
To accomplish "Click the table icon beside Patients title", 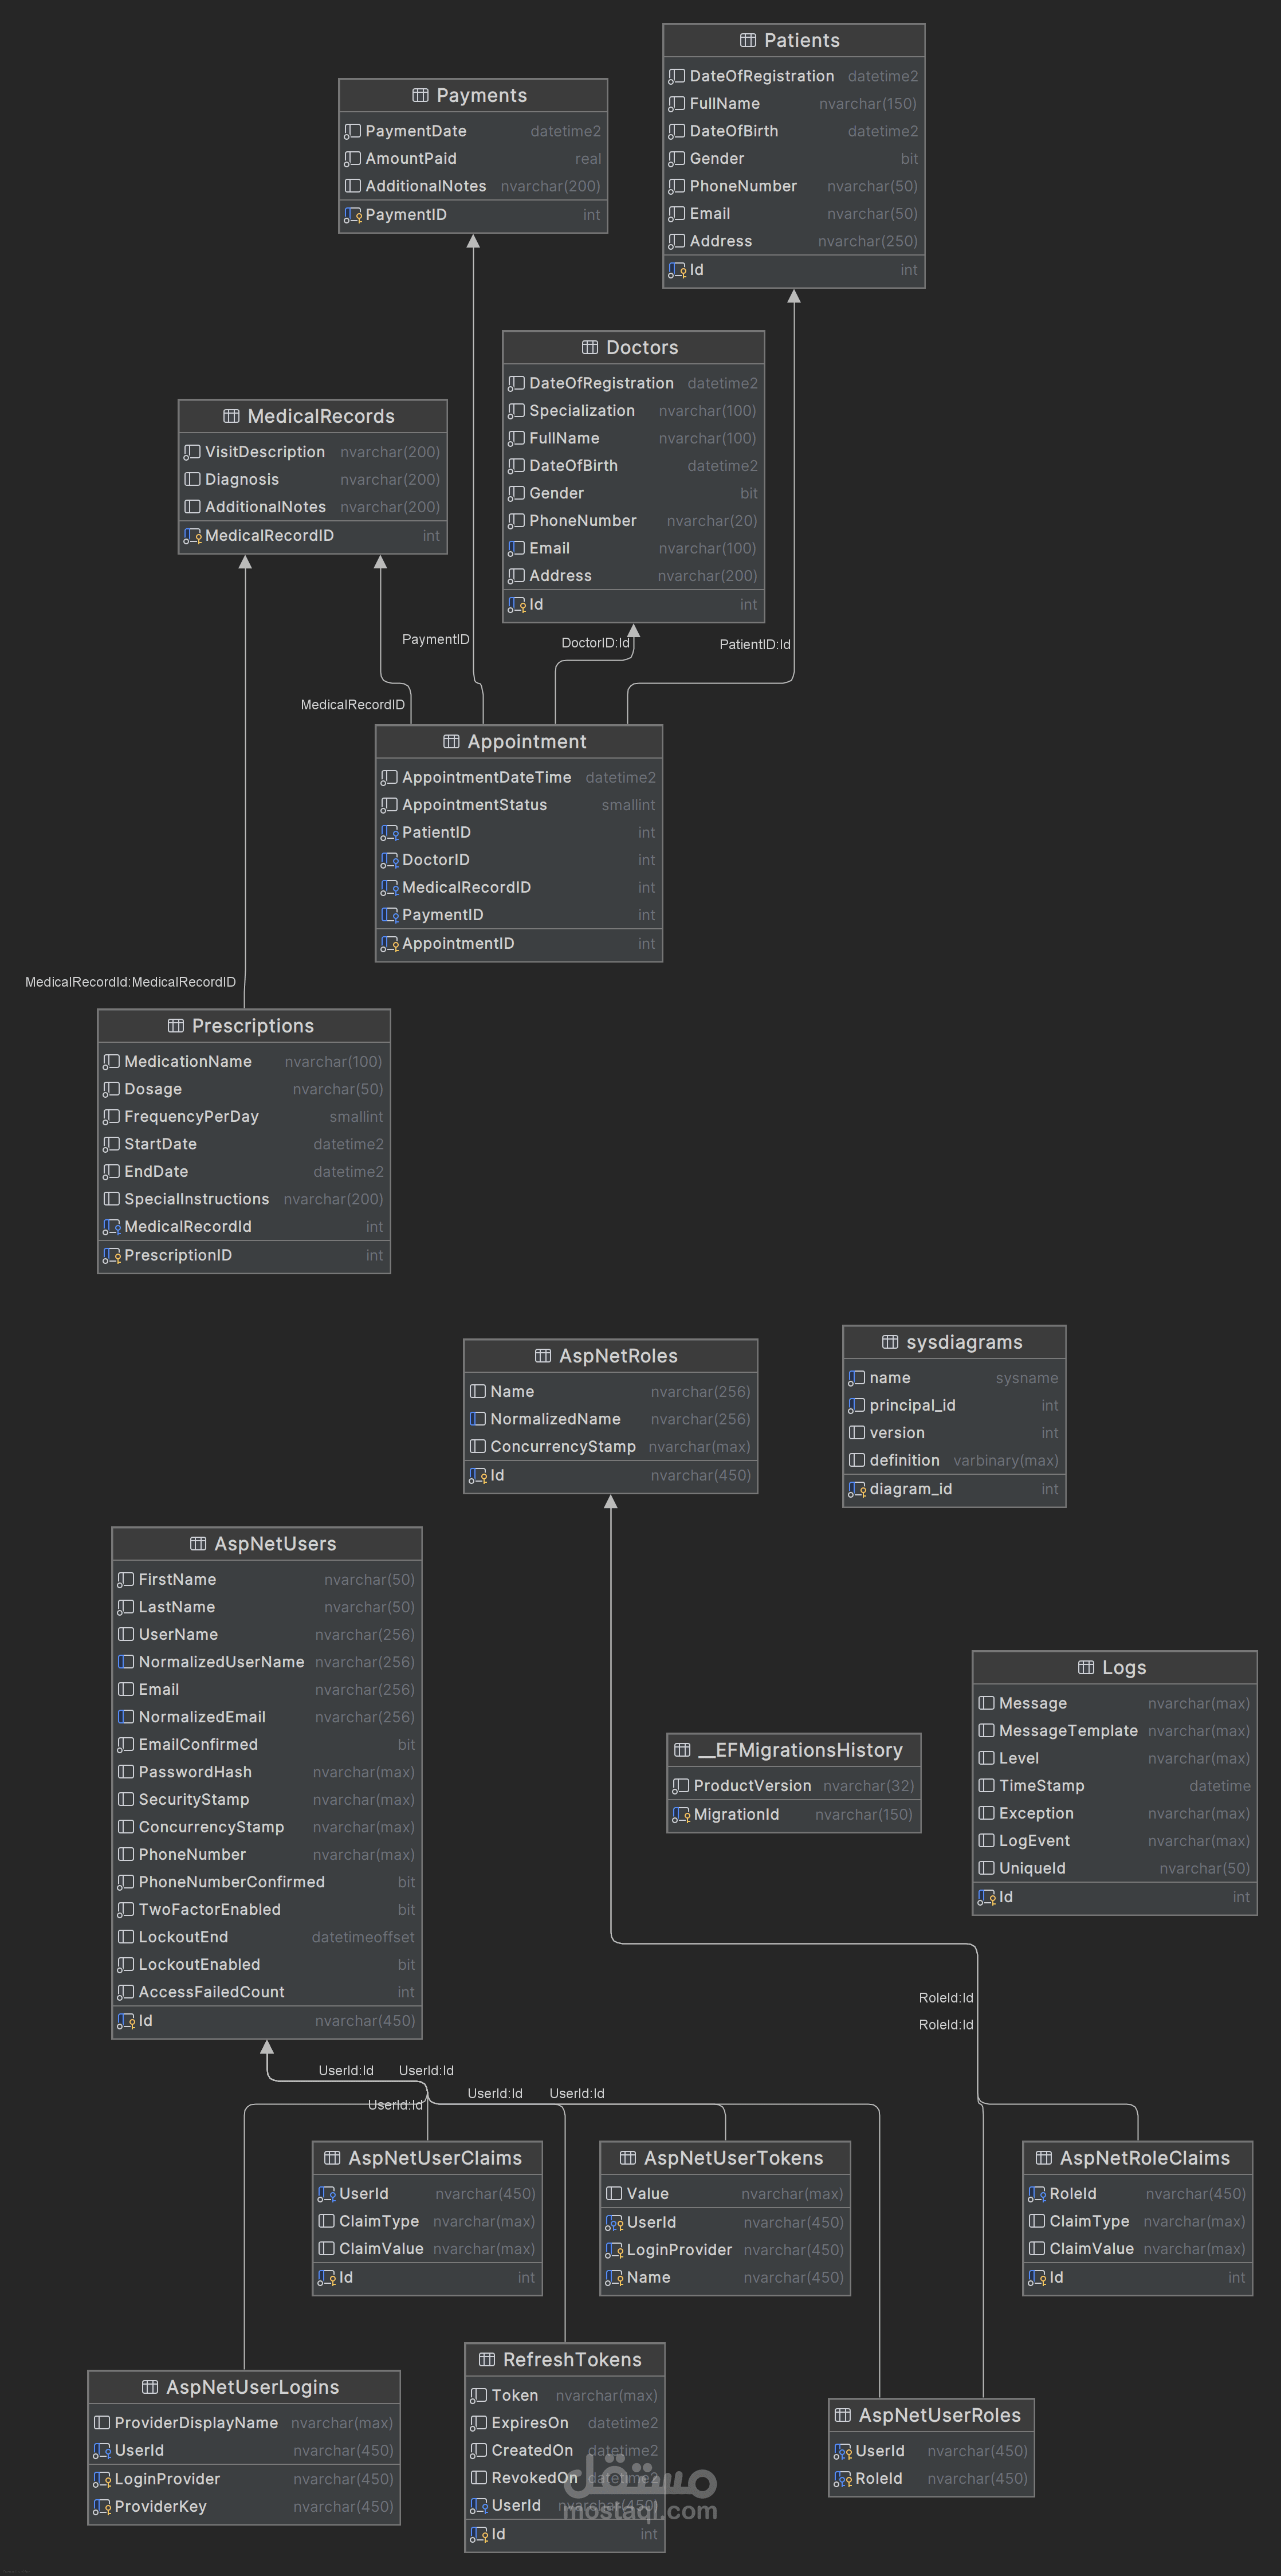I will [747, 40].
